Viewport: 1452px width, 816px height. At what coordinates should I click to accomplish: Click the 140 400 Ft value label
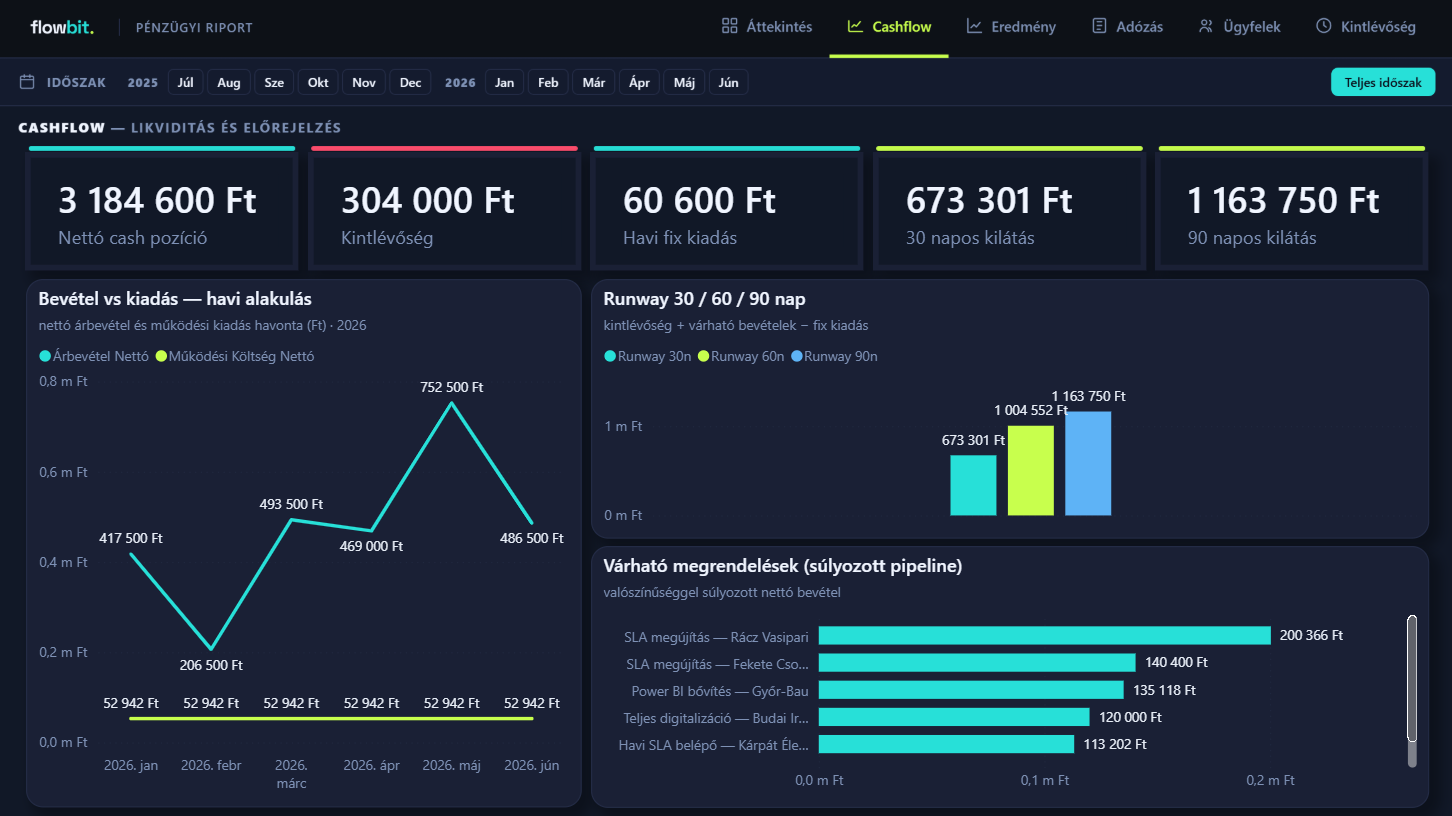coord(1176,662)
